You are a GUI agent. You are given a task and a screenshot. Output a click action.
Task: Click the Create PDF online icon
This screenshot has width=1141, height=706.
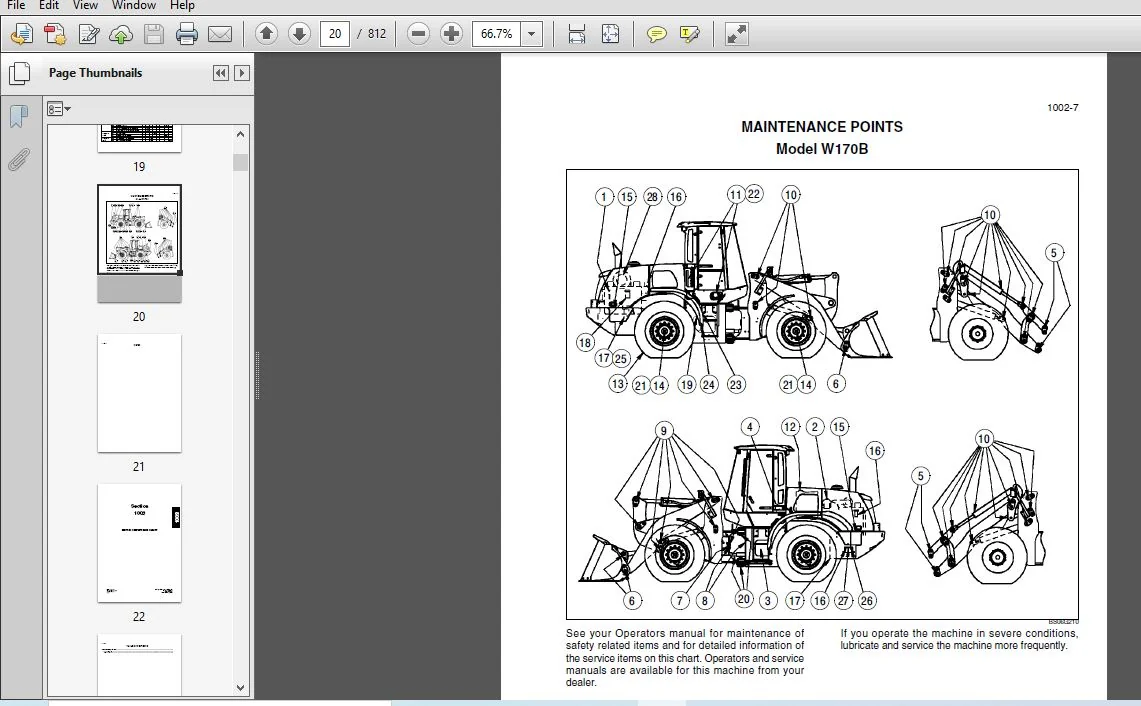tap(21, 33)
